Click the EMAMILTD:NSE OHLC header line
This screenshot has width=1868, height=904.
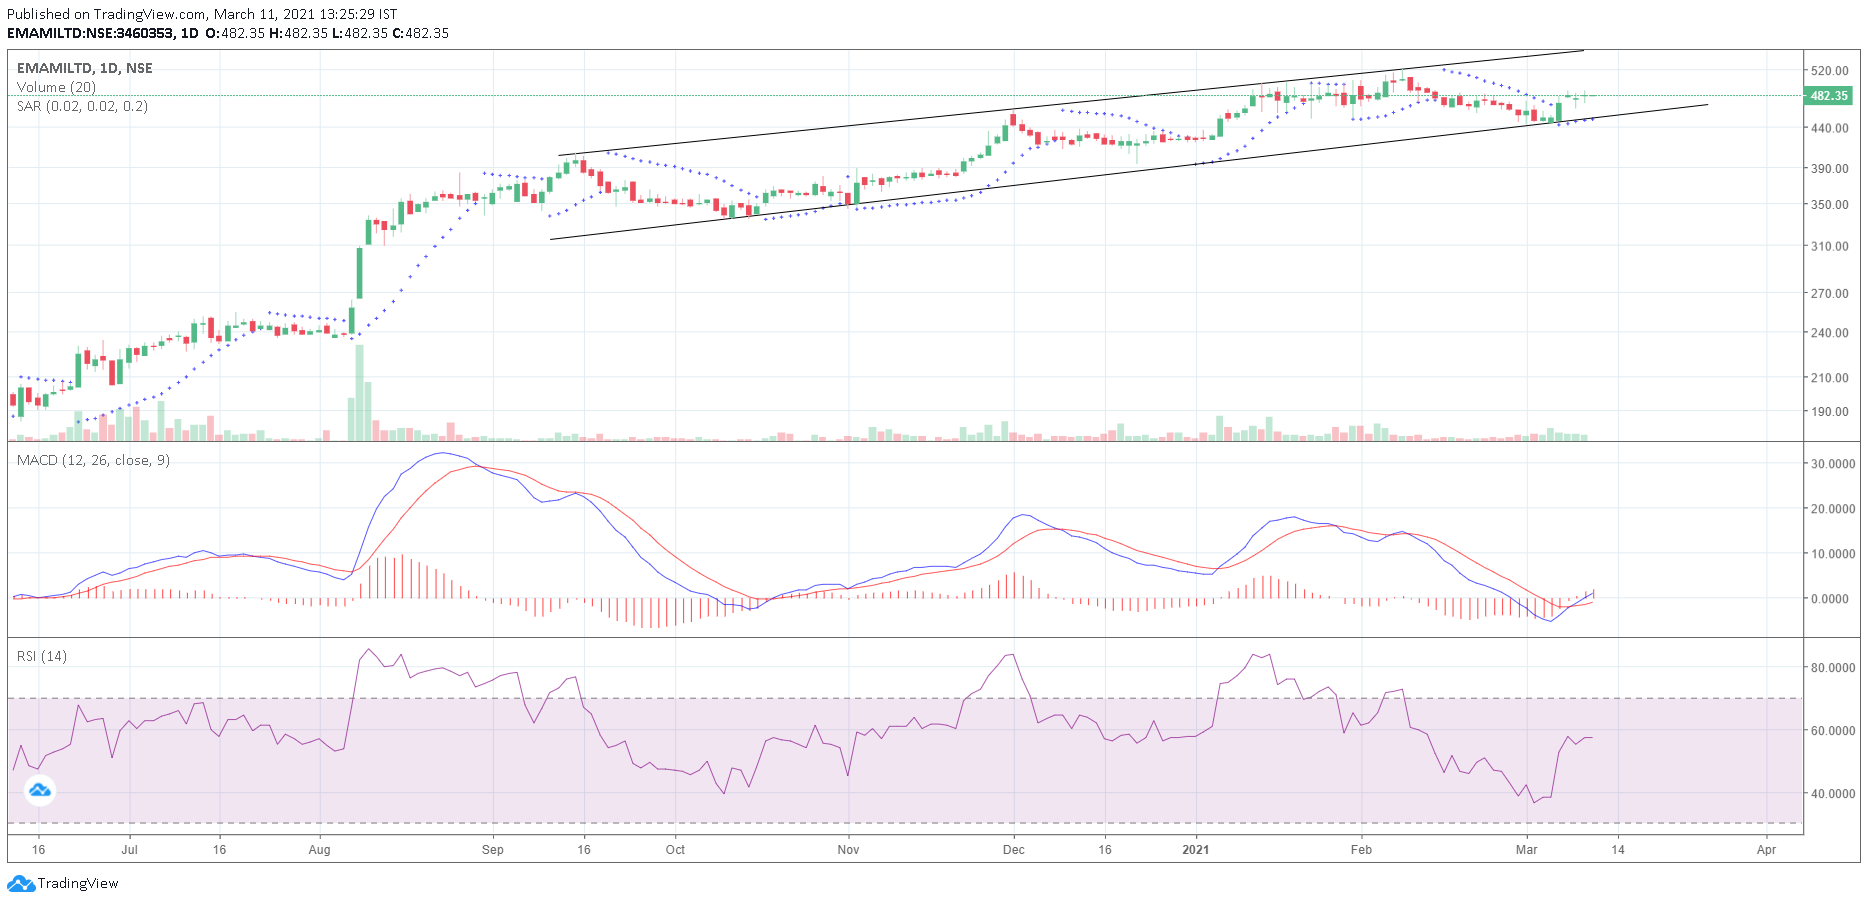[x=228, y=33]
